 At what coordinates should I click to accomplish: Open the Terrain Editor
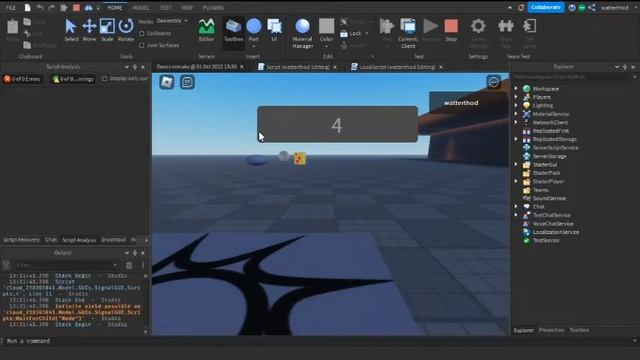(x=206, y=30)
